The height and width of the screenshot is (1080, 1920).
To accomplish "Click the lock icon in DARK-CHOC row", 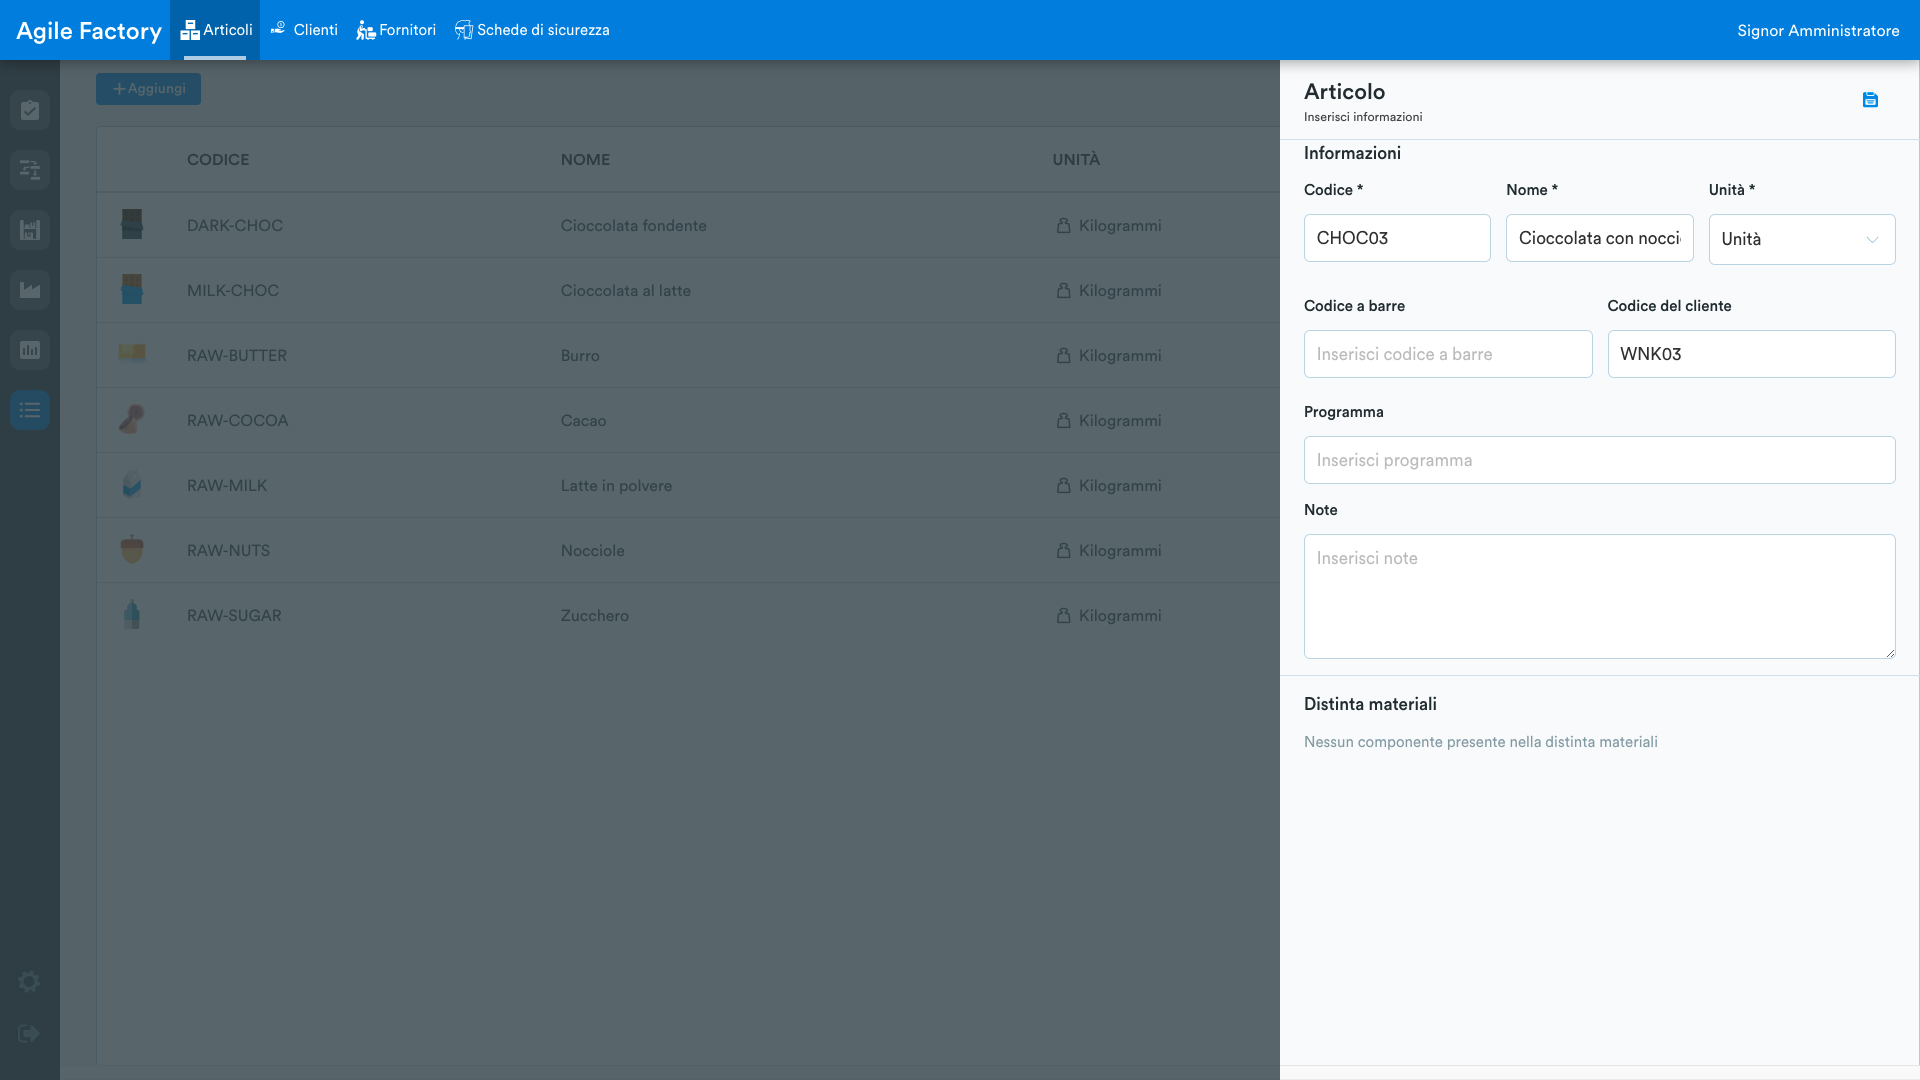I will [1064, 225].
